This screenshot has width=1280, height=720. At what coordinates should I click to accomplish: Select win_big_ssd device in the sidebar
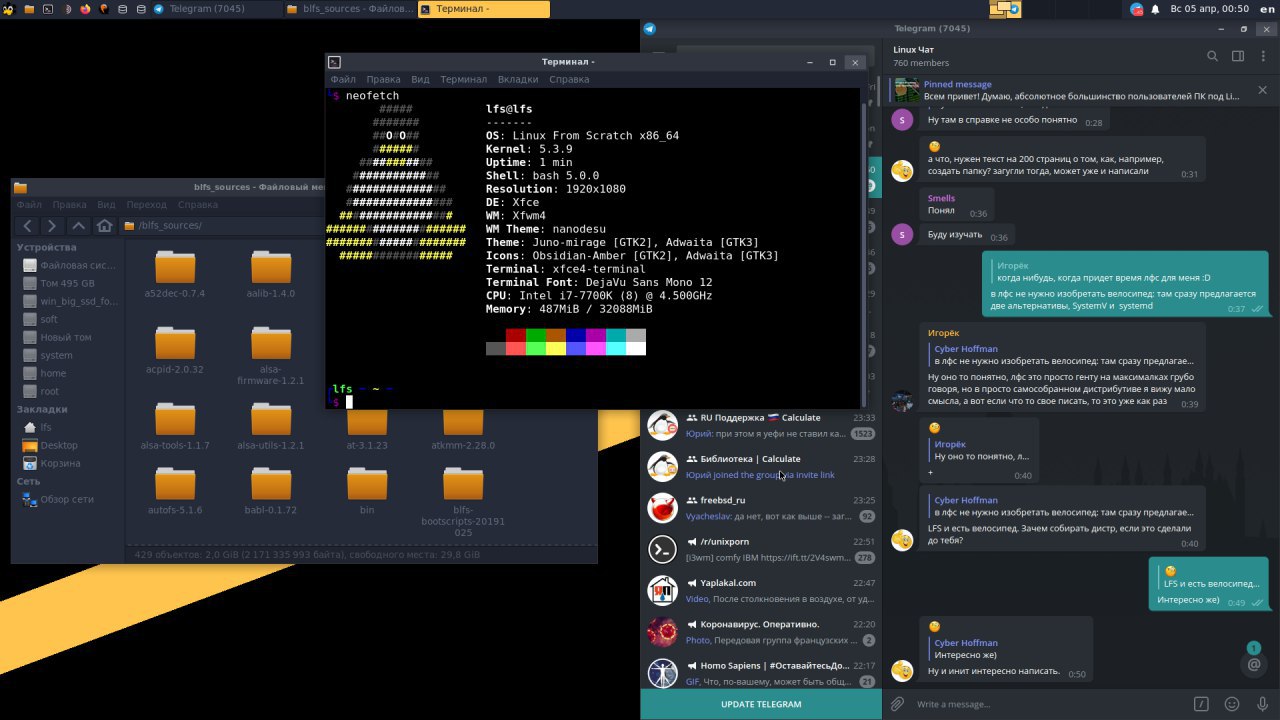click(70, 301)
